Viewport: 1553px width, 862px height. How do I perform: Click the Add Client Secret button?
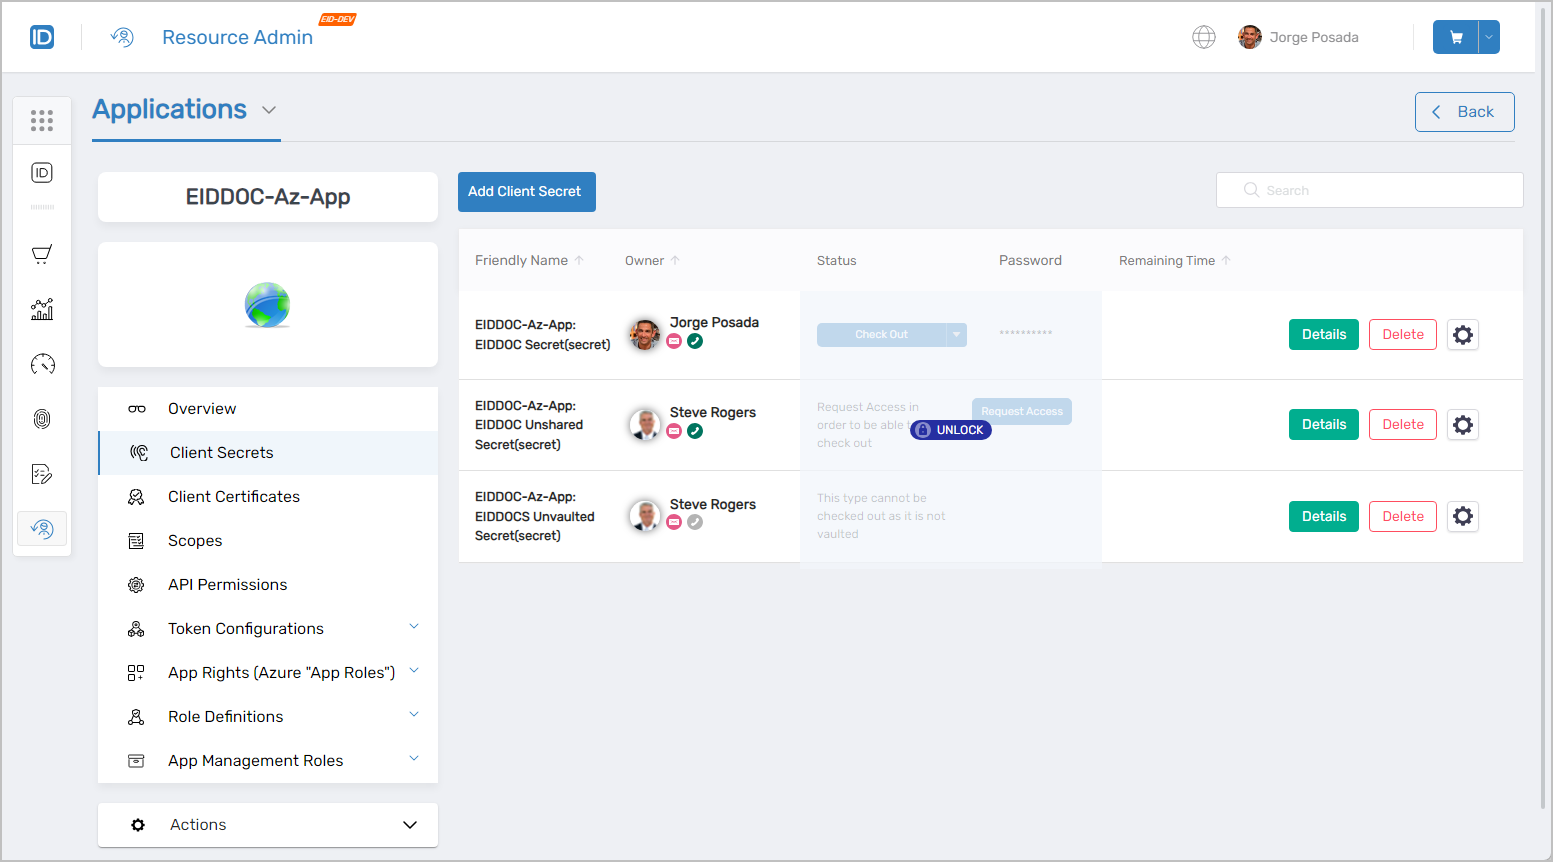526,192
